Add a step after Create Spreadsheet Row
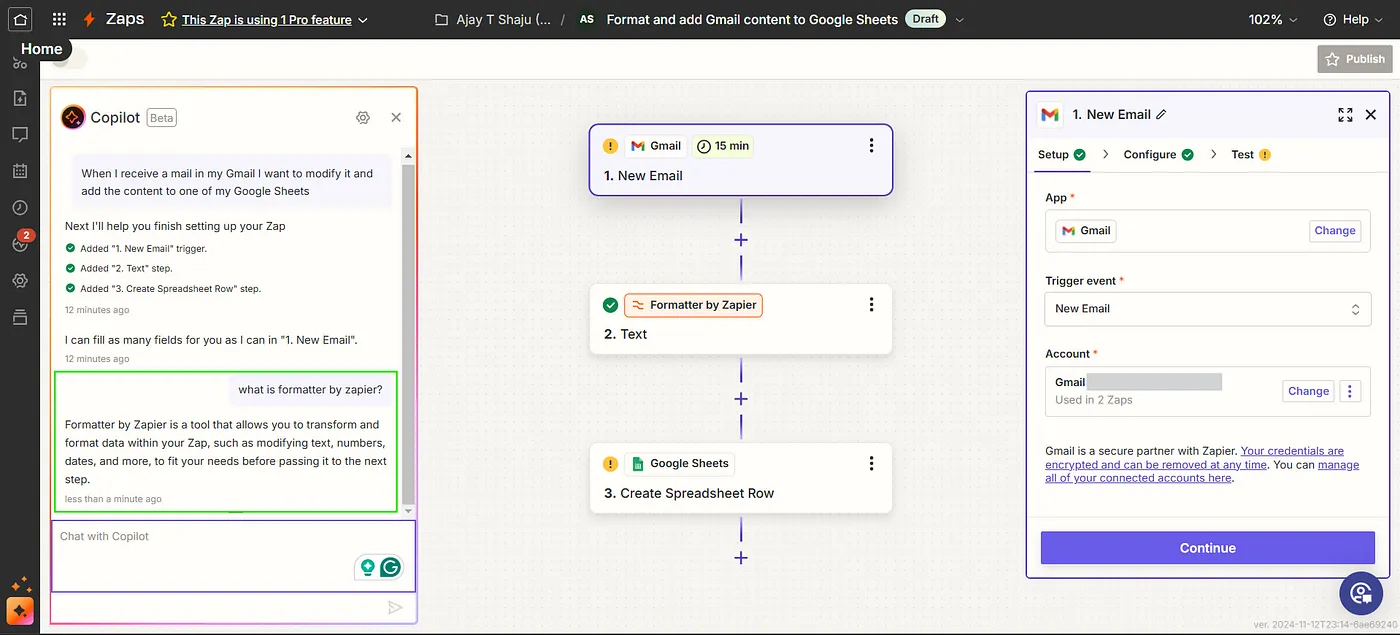 [x=741, y=558]
